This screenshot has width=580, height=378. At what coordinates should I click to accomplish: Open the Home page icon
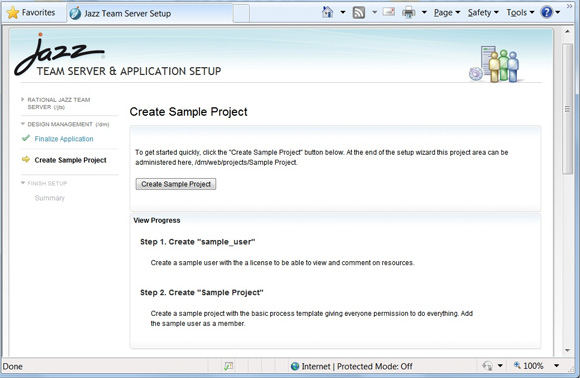point(327,12)
